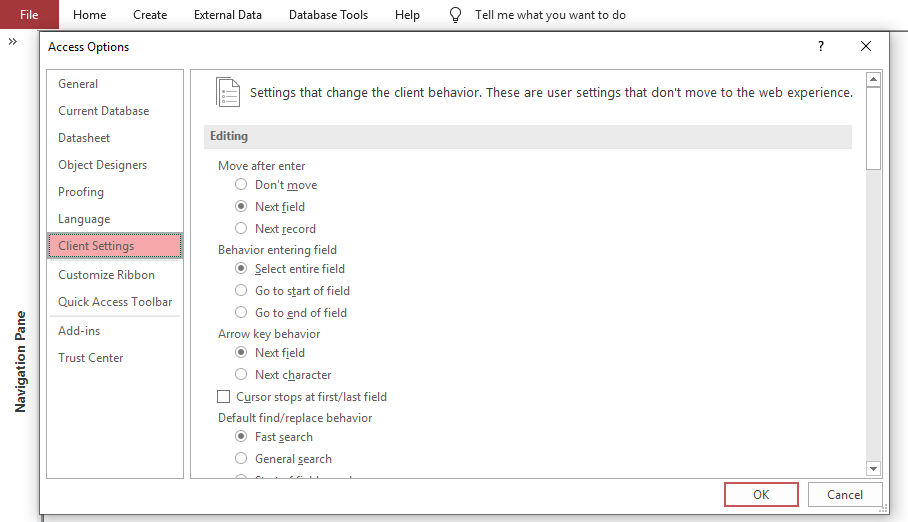Select the Next character option

[x=241, y=375]
